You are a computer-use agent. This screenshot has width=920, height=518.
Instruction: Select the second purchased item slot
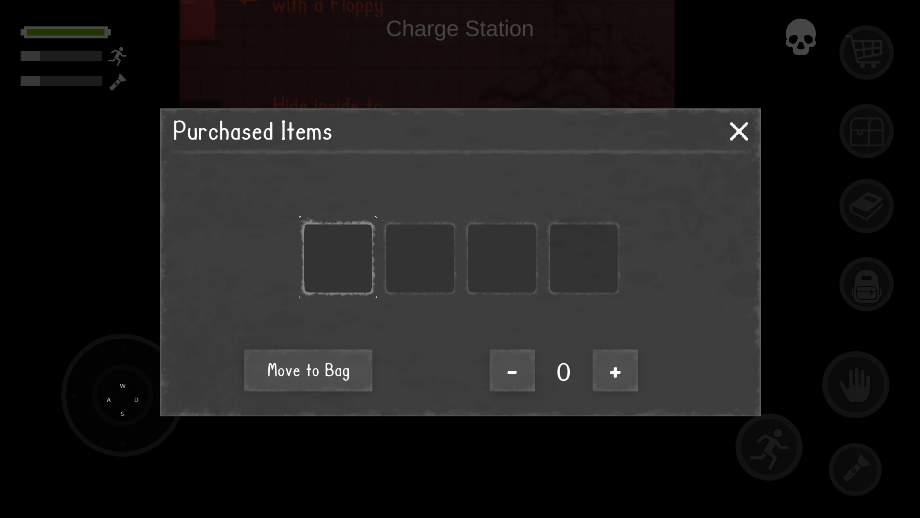(420, 258)
